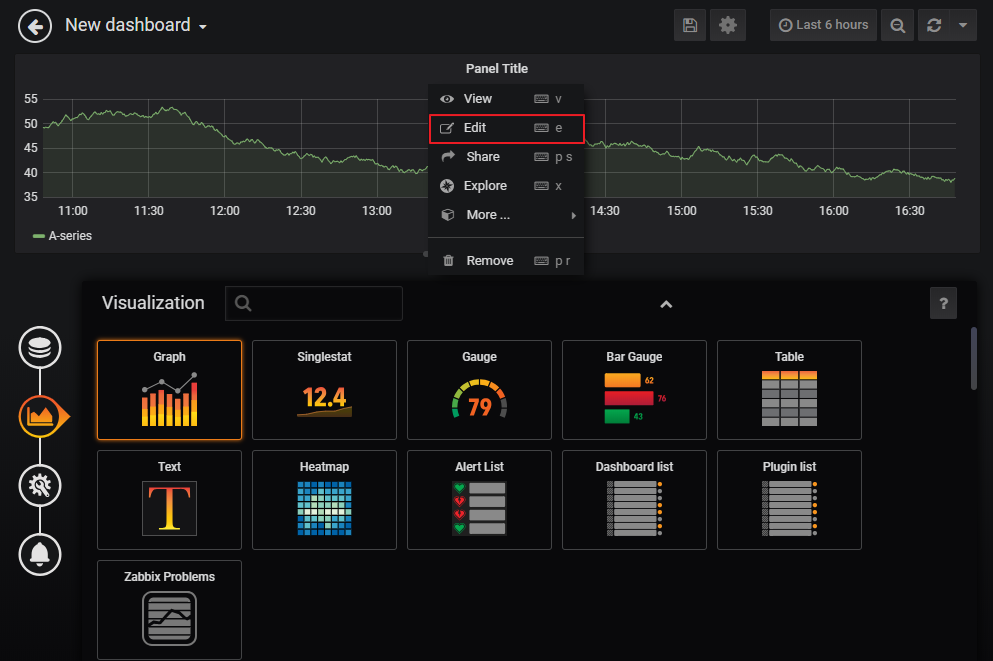Click the search magnifier icon in field
The image size is (993, 661).
pyautogui.click(x=243, y=303)
